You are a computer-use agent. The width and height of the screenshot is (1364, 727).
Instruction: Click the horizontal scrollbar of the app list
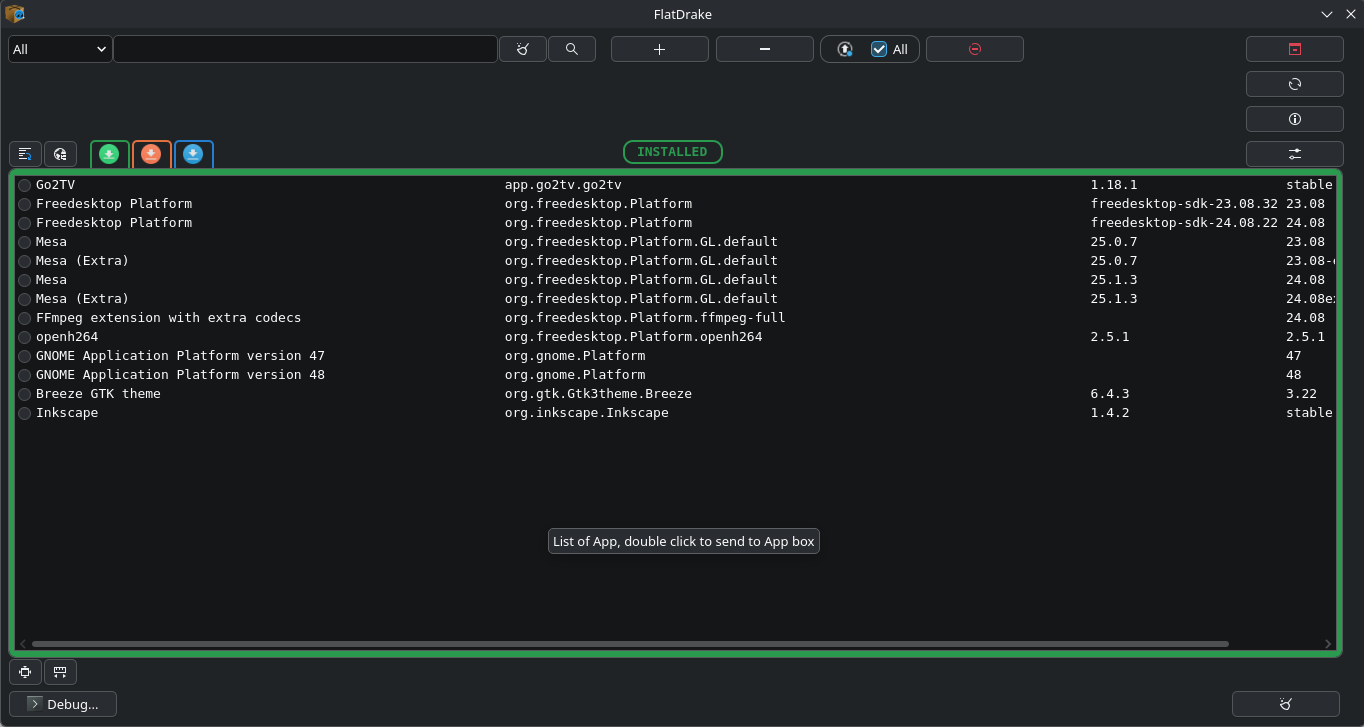[630, 644]
